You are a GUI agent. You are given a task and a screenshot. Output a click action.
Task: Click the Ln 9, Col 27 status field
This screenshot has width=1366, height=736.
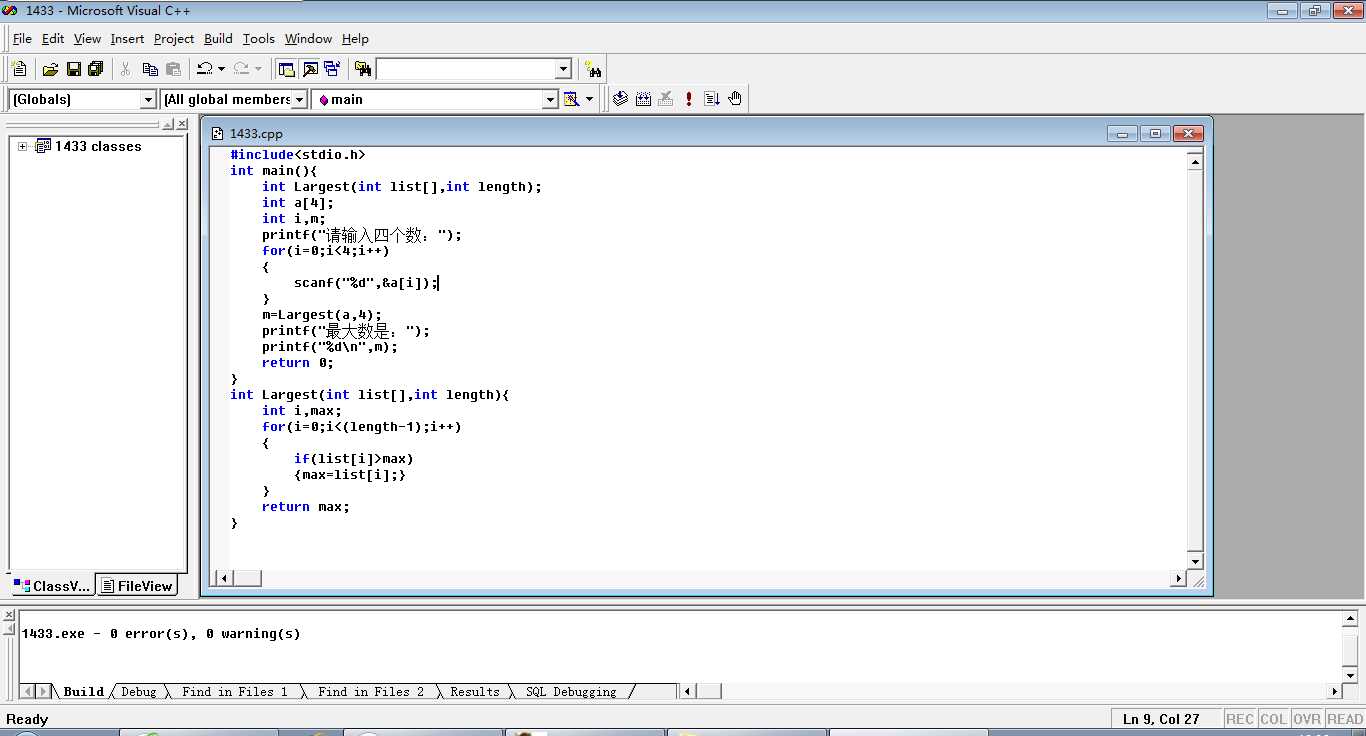coord(1166,719)
